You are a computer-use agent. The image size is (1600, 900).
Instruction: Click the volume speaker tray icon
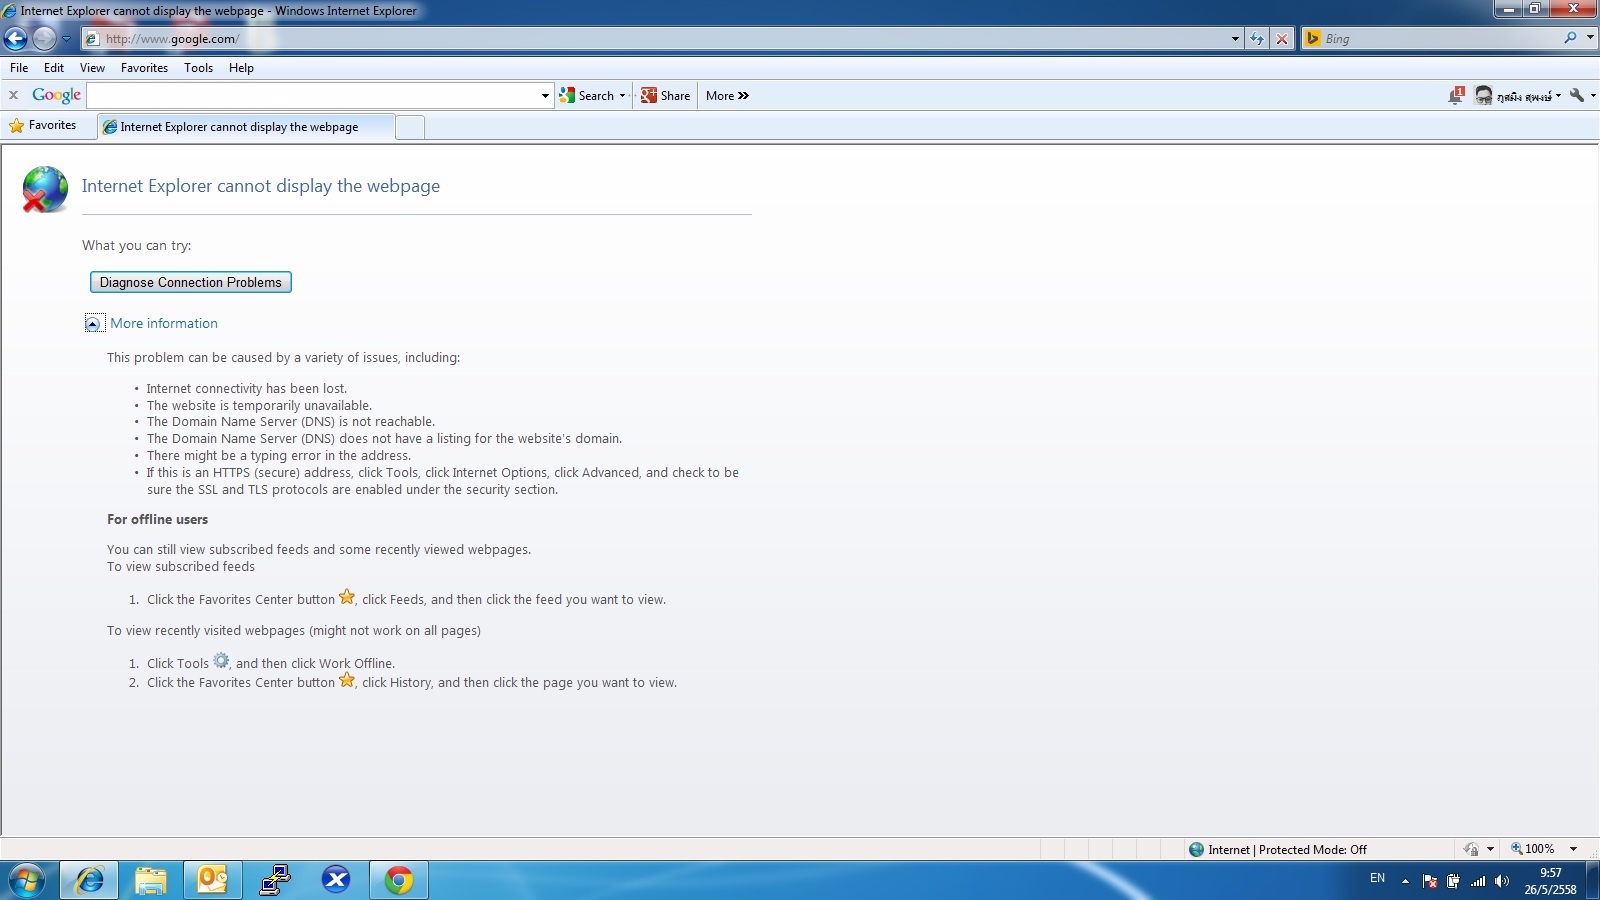pyautogui.click(x=1501, y=881)
